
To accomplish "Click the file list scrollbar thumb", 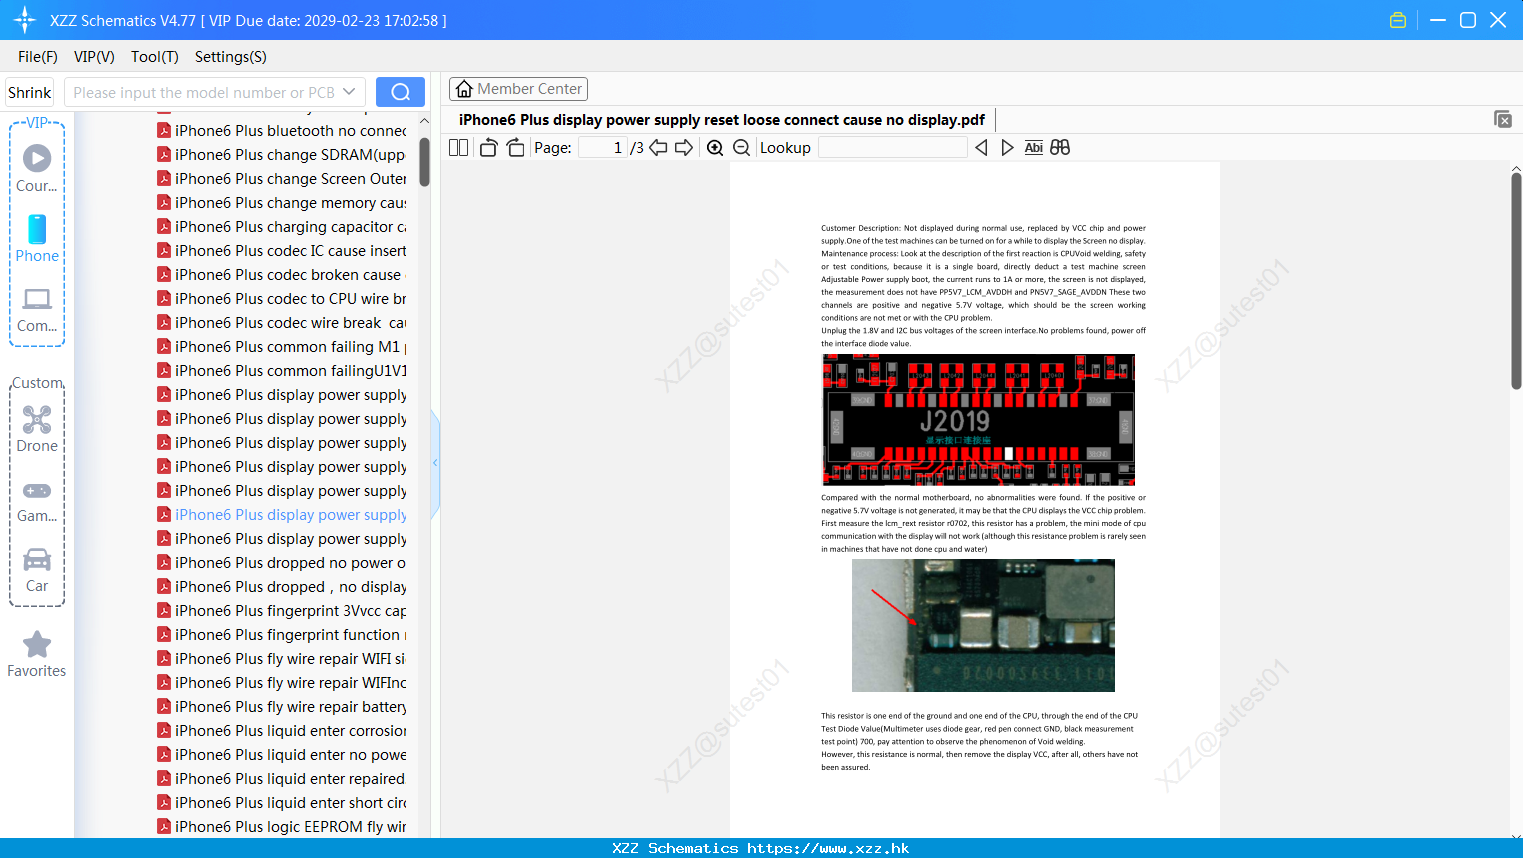I will (x=424, y=160).
